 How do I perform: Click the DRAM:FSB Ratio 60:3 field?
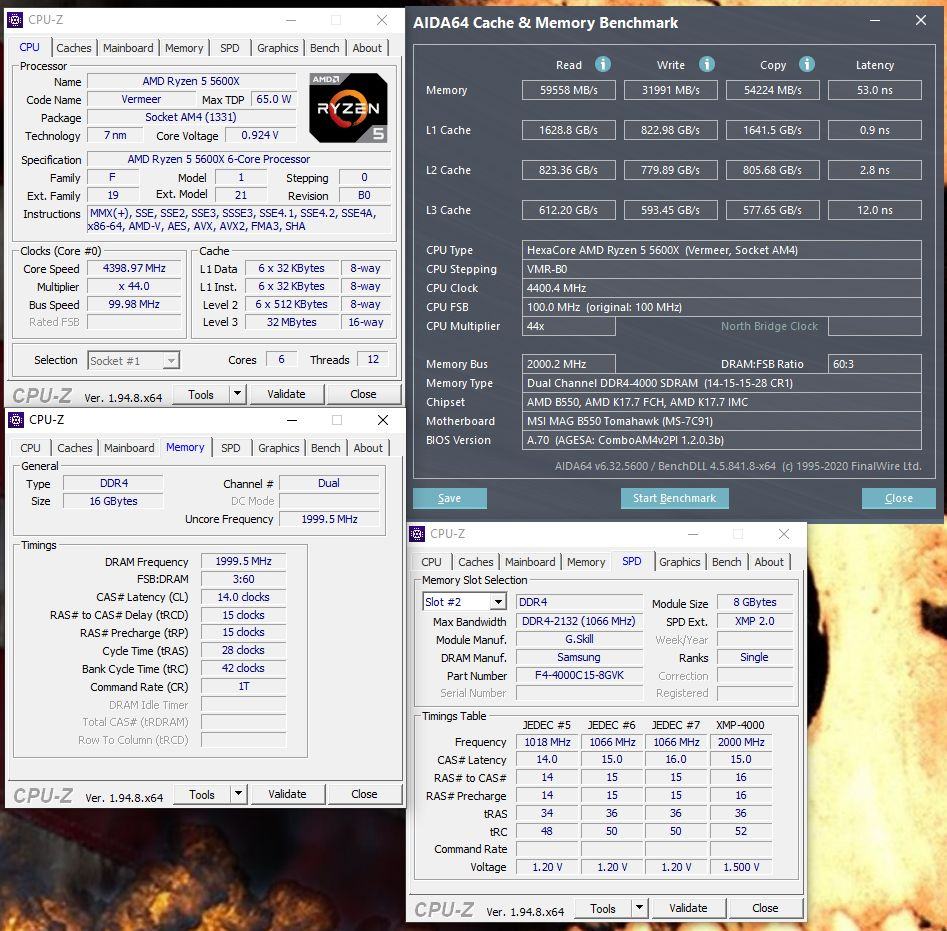click(875, 364)
